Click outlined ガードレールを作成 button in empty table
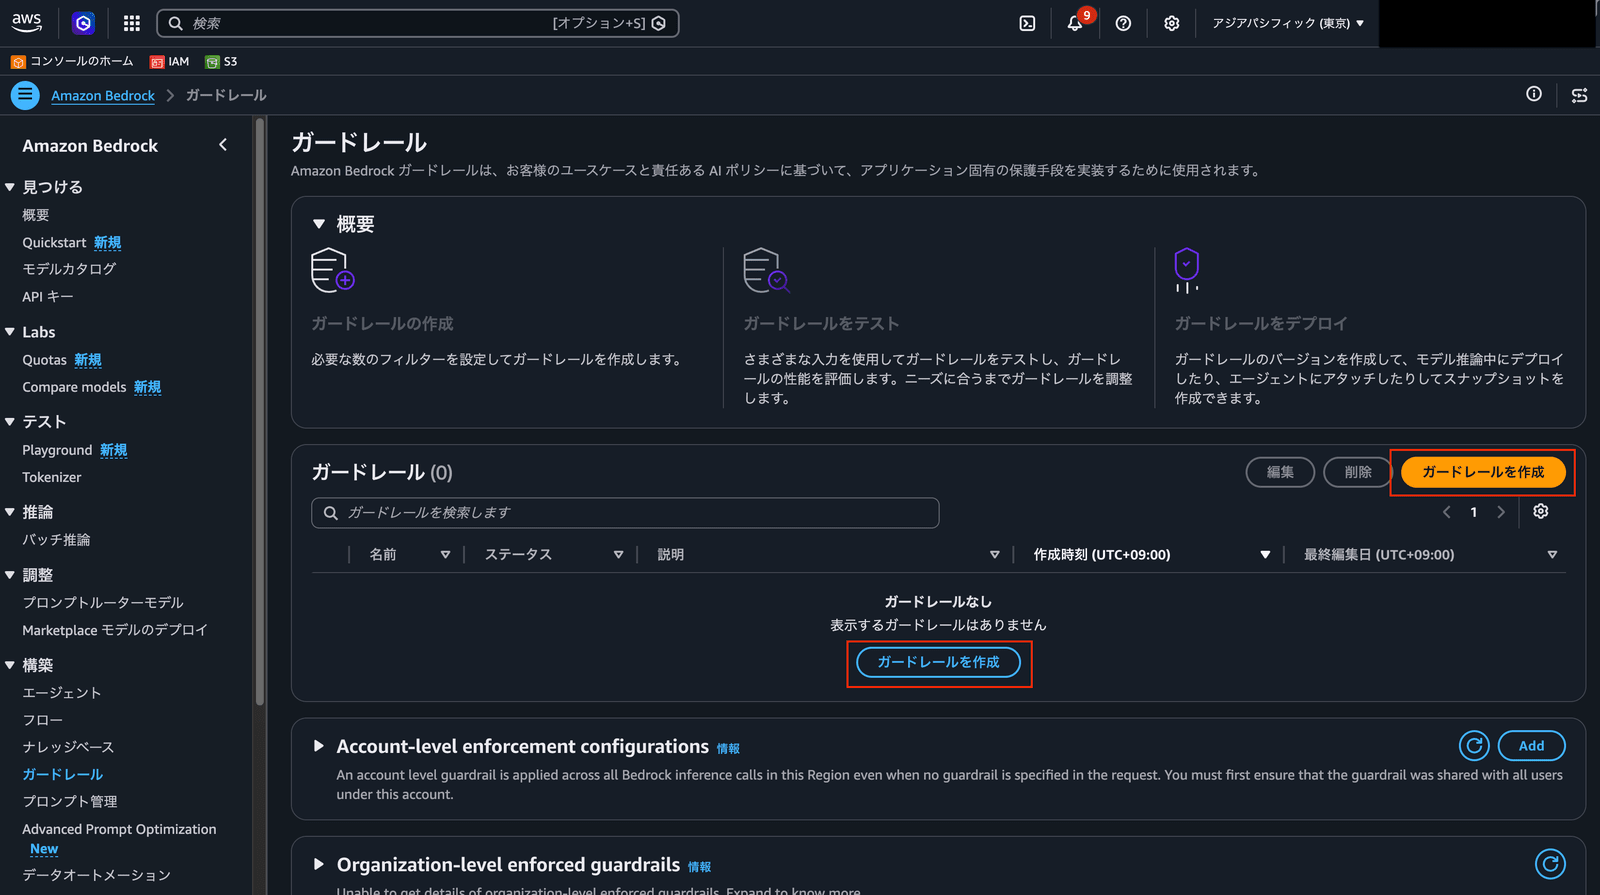 coord(938,662)
